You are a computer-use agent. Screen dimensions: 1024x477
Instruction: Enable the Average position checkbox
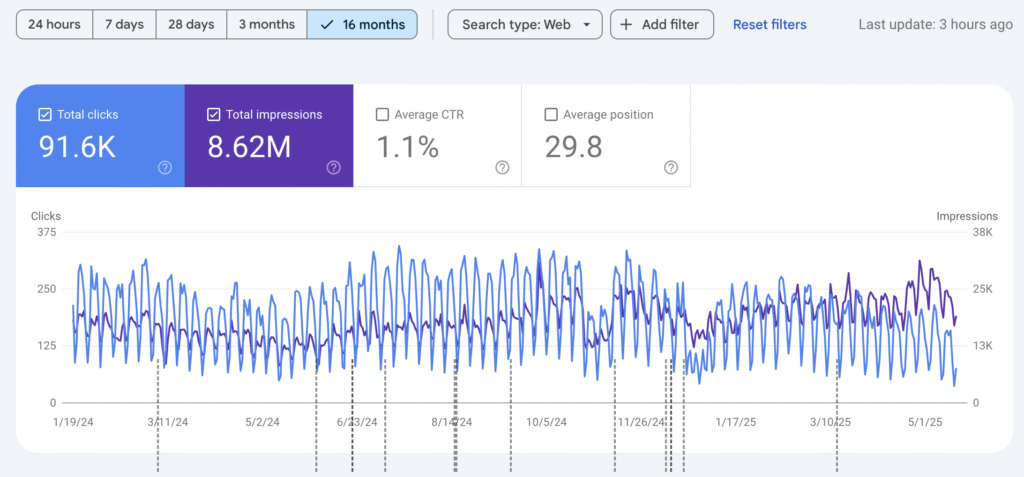[550, 115]
